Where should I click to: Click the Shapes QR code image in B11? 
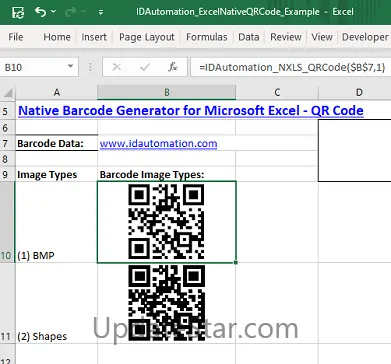pos(166,303)
